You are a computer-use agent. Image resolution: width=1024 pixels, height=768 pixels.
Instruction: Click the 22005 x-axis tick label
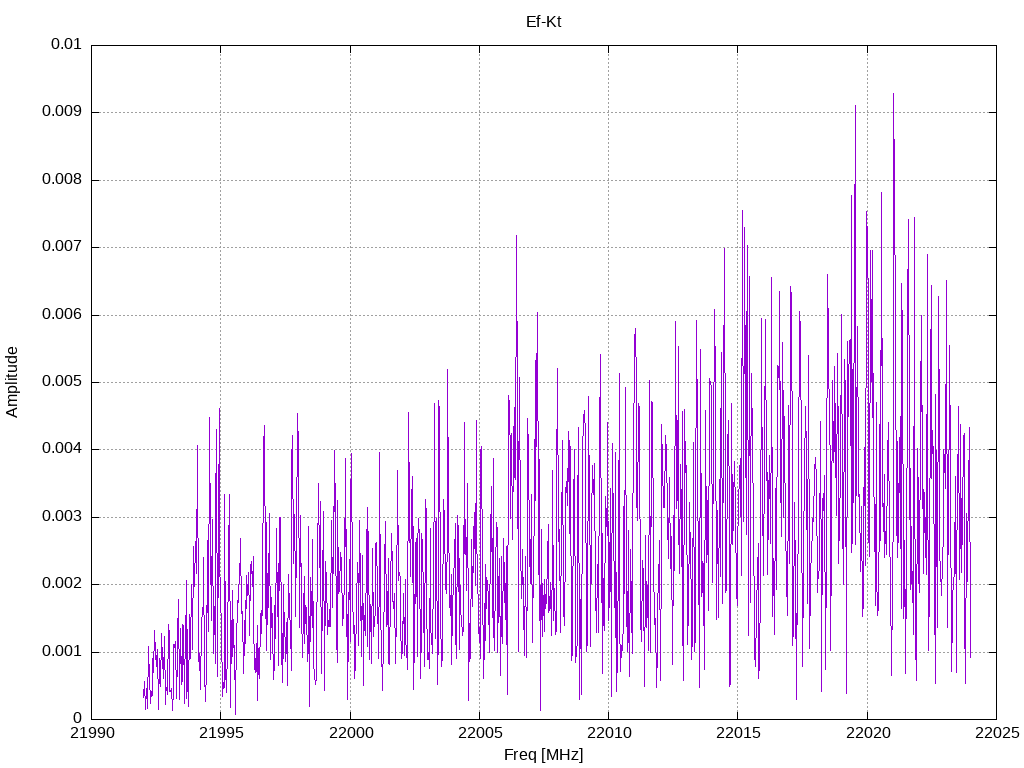click(479, 733)
